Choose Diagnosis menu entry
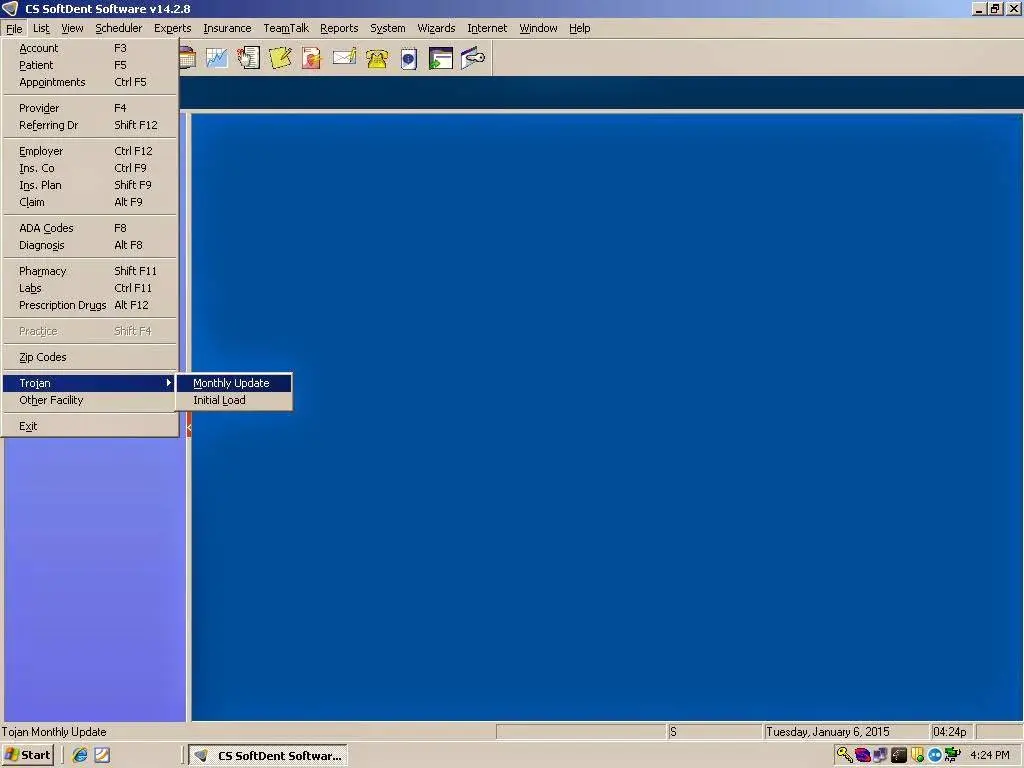Viewport: 1024px width, 768px height. [x=90, y=245]
